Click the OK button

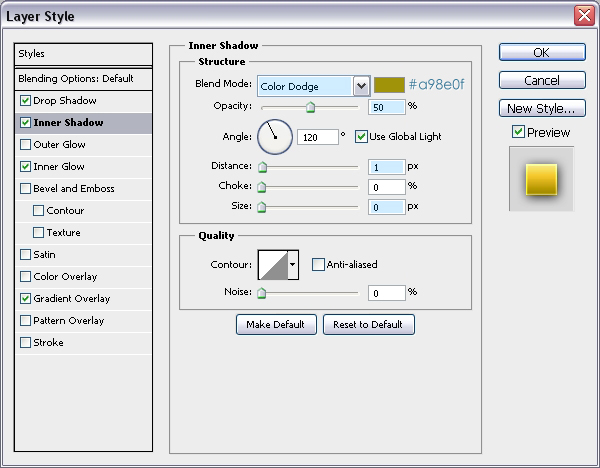click(x=542, y=53)
